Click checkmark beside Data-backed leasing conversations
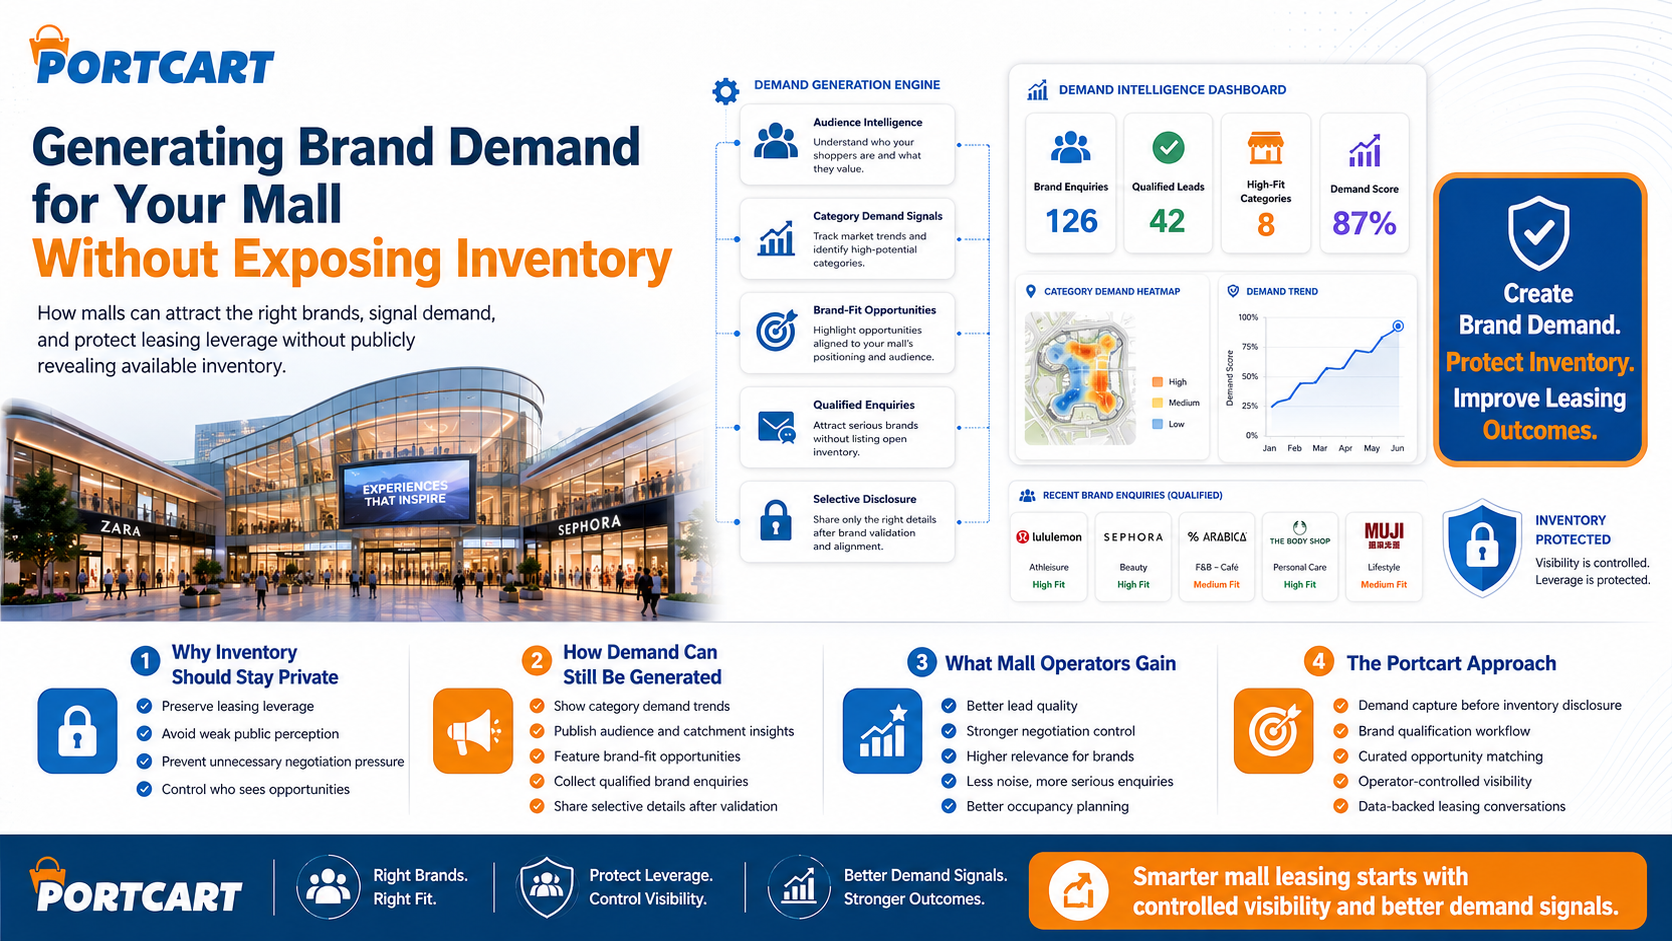Image resolution: width=1672 pixels, height=941 pixels. 1341,806
